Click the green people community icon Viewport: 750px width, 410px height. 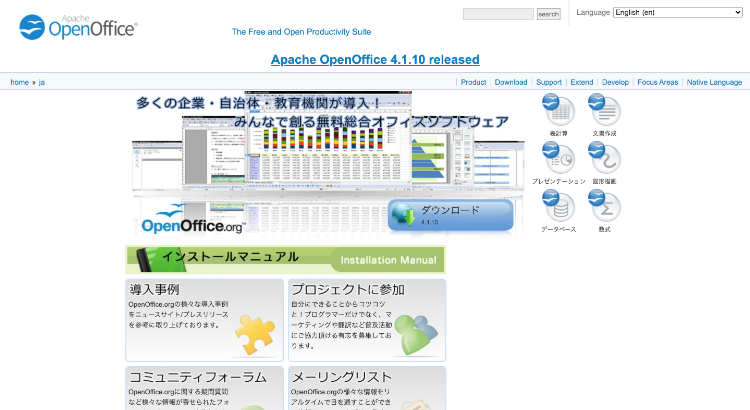click(416, 334)
